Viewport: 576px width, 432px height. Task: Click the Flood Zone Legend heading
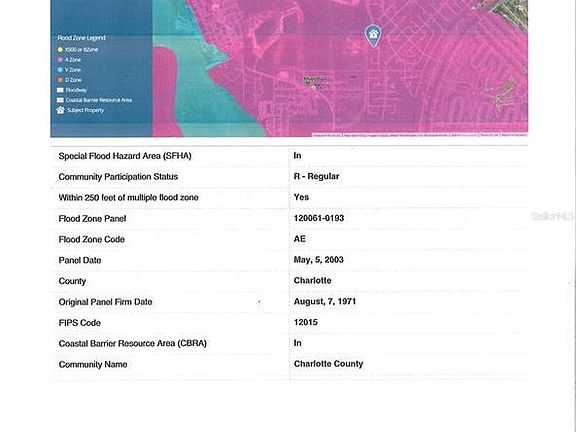81,38
